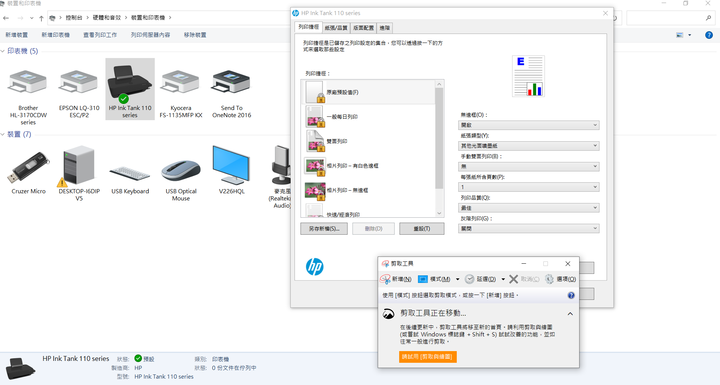
Task: Go back with the Explorer back arrow
Action: [x=6, y=18]
